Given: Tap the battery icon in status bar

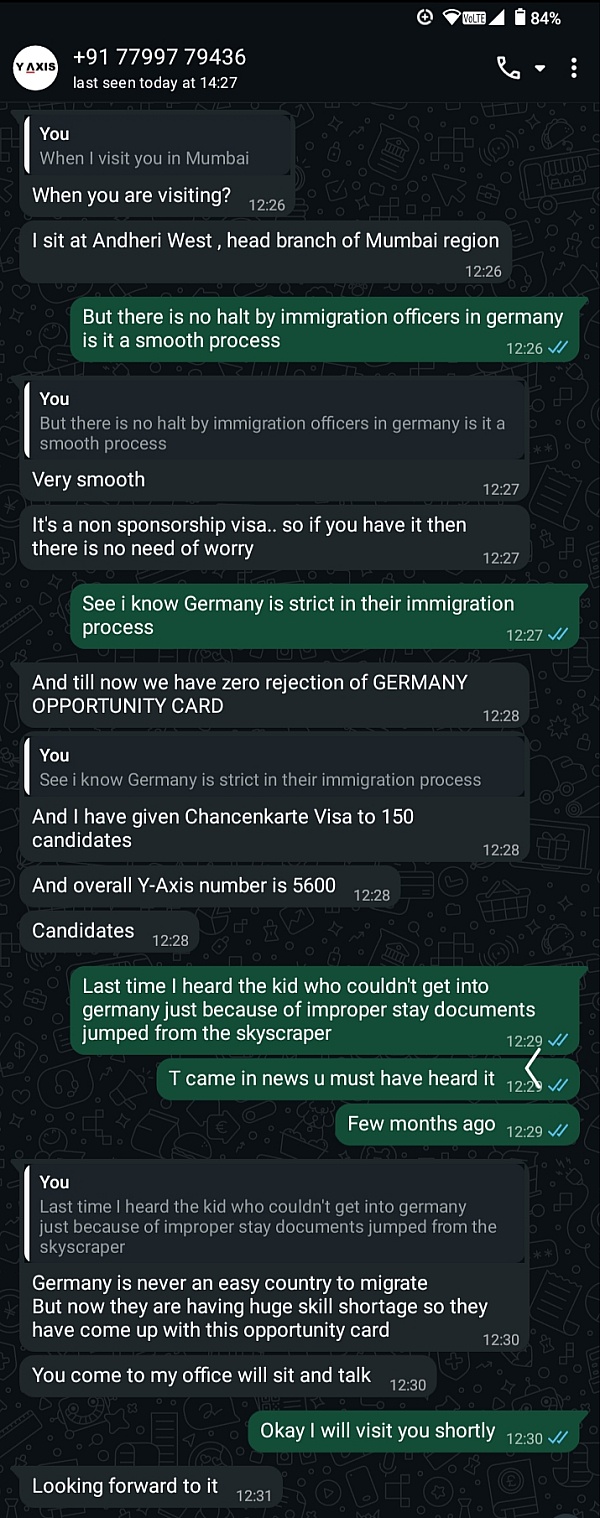Looking at the screenshot, I should pos(520,18).
